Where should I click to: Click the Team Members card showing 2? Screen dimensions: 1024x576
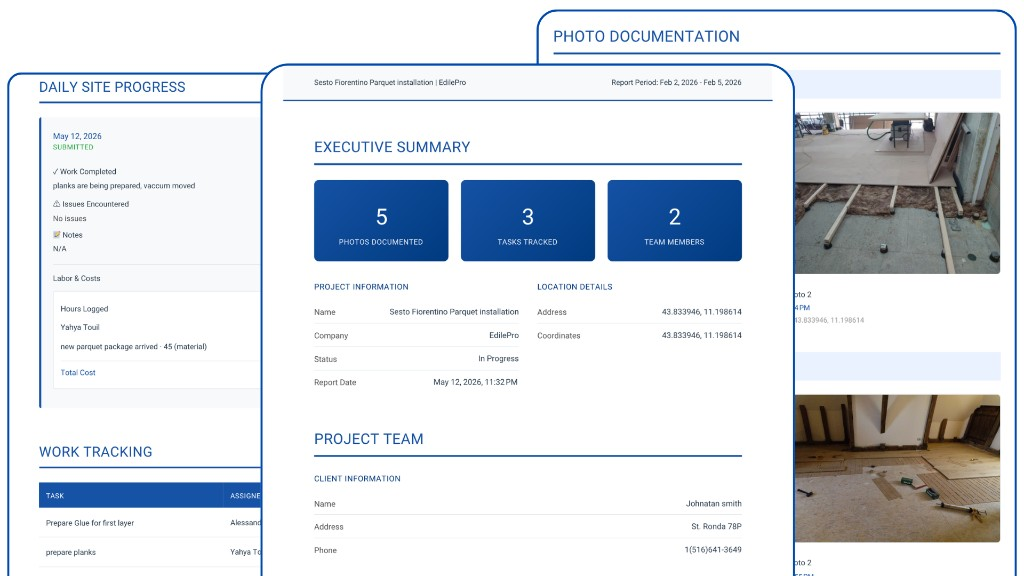coord(675,221)
